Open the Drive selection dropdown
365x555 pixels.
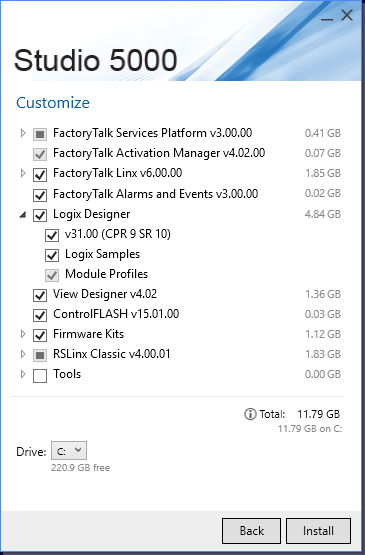pos(69,451)
